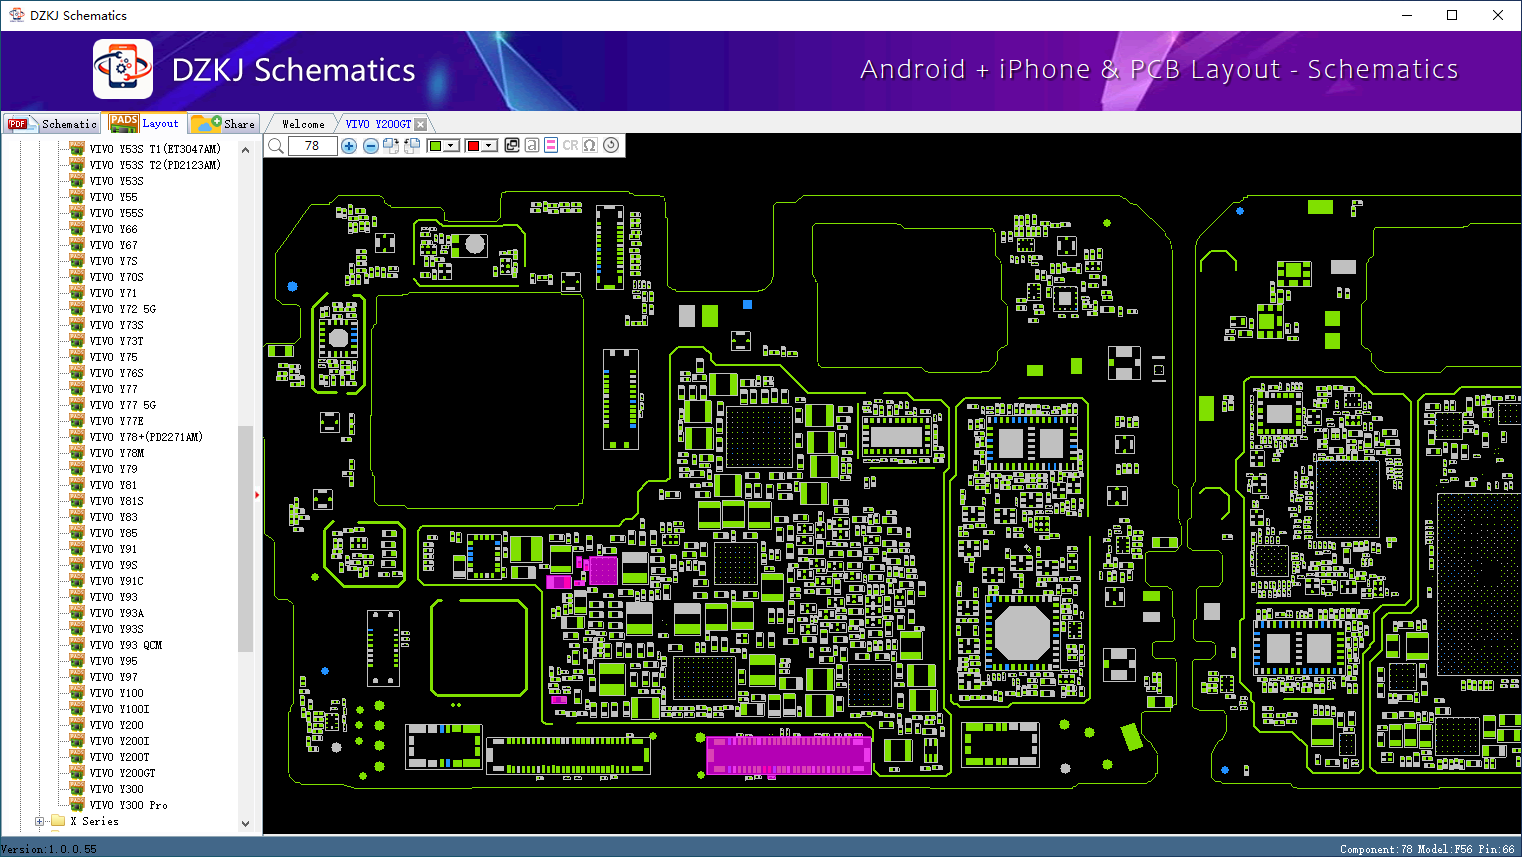Select VIVO Y83 in the tree
Image resolution: width=1522 pixels, height=857 pixels.
click(113, 517)
